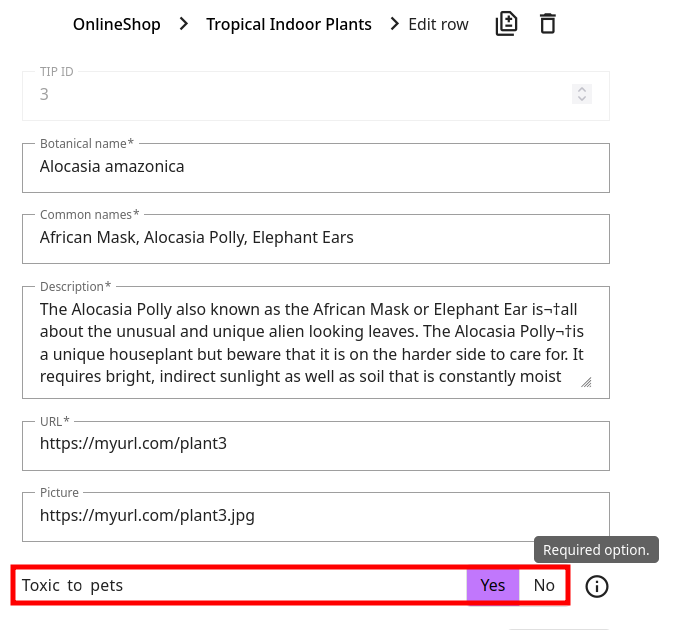Select Yes for Toxic to pets

coord(493,586)
